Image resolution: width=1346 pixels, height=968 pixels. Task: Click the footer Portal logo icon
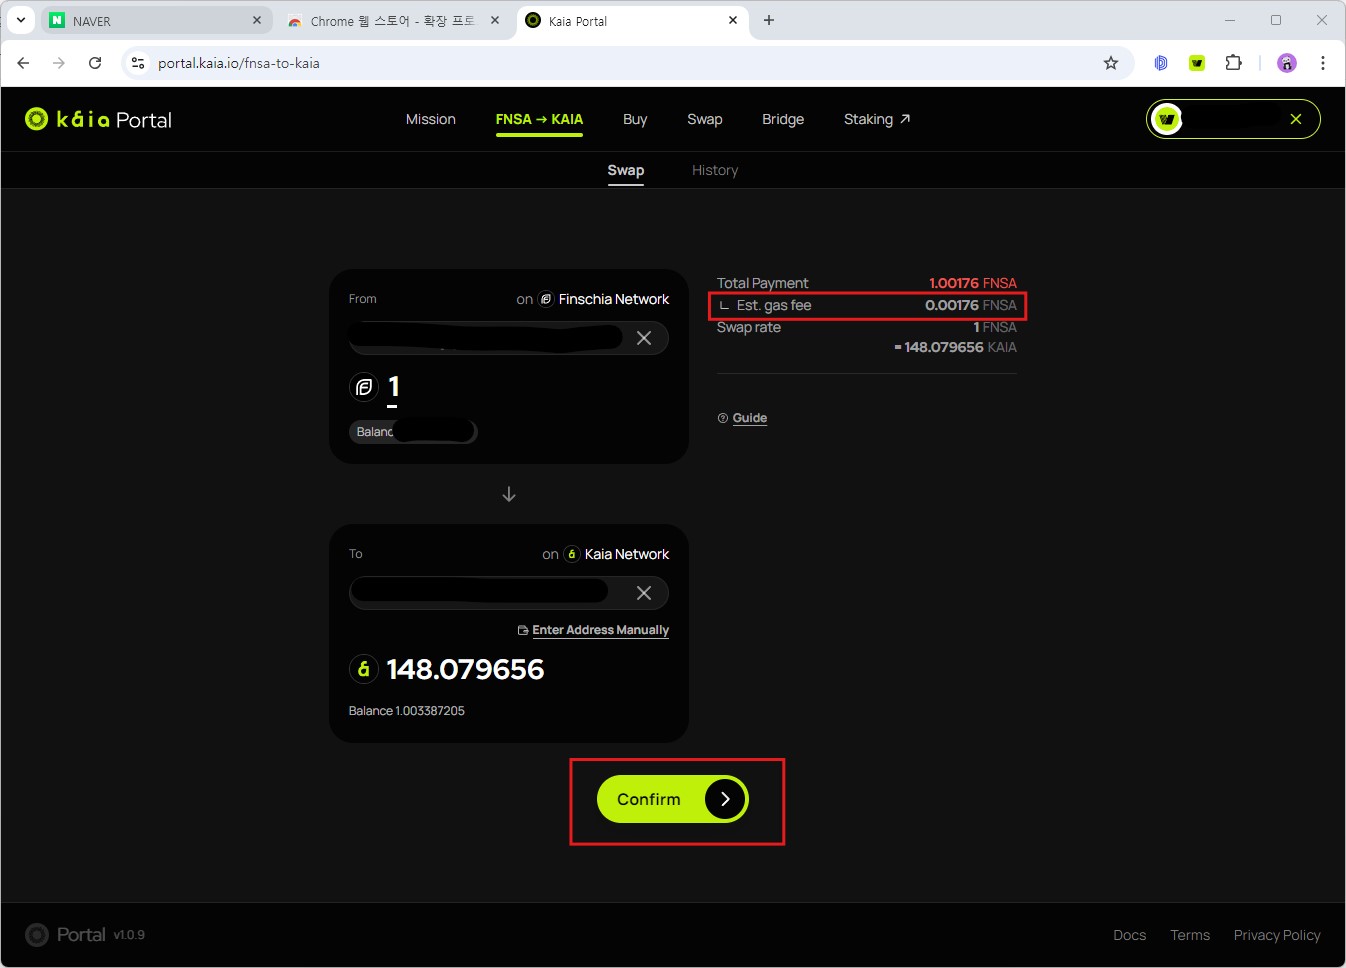click(x=37, y=935)
